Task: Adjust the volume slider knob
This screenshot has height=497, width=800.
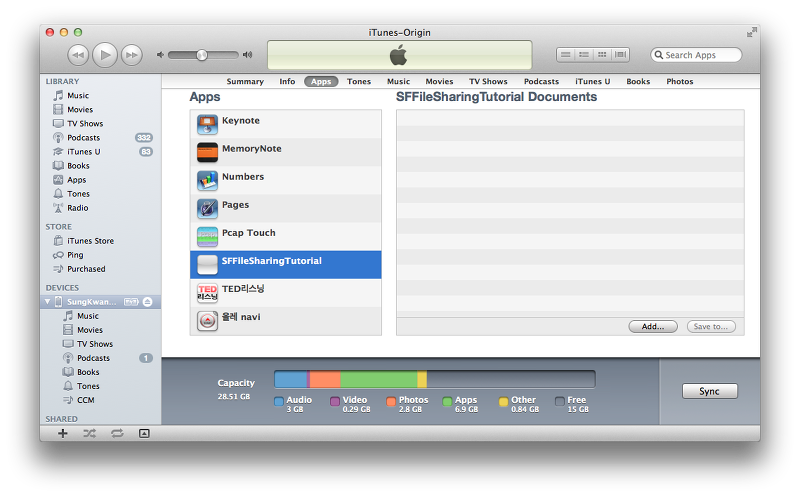Action: [x=202, y=55]
